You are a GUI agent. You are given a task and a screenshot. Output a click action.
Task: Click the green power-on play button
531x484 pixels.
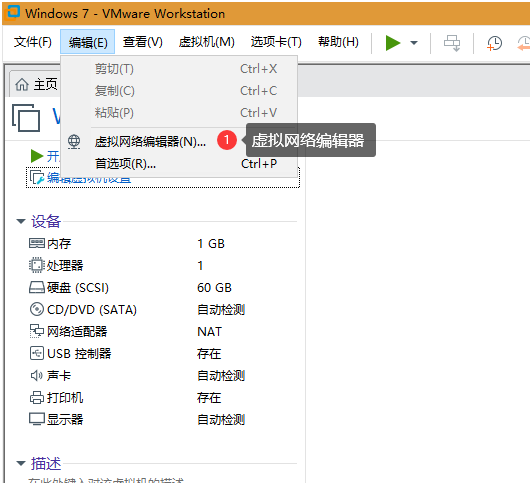click(393, 43)
